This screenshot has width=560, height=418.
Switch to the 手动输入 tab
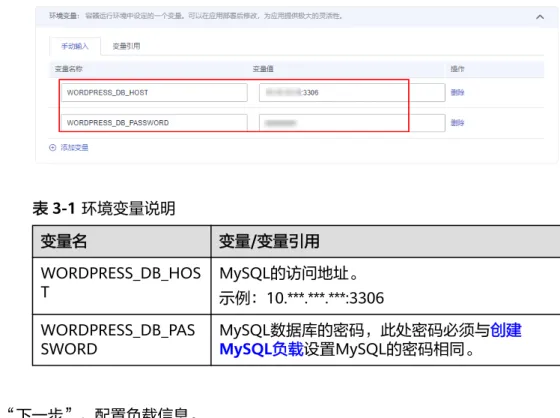(75, 46)
